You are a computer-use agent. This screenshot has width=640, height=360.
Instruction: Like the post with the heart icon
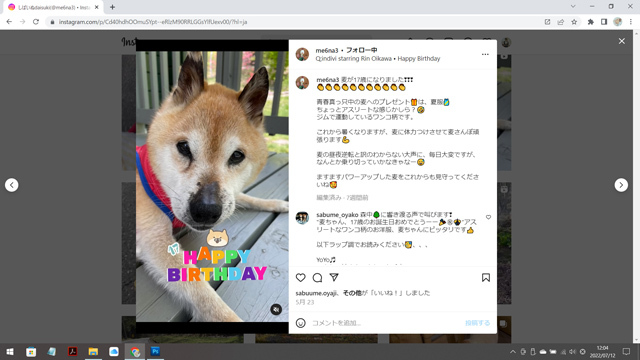(301, 278)
